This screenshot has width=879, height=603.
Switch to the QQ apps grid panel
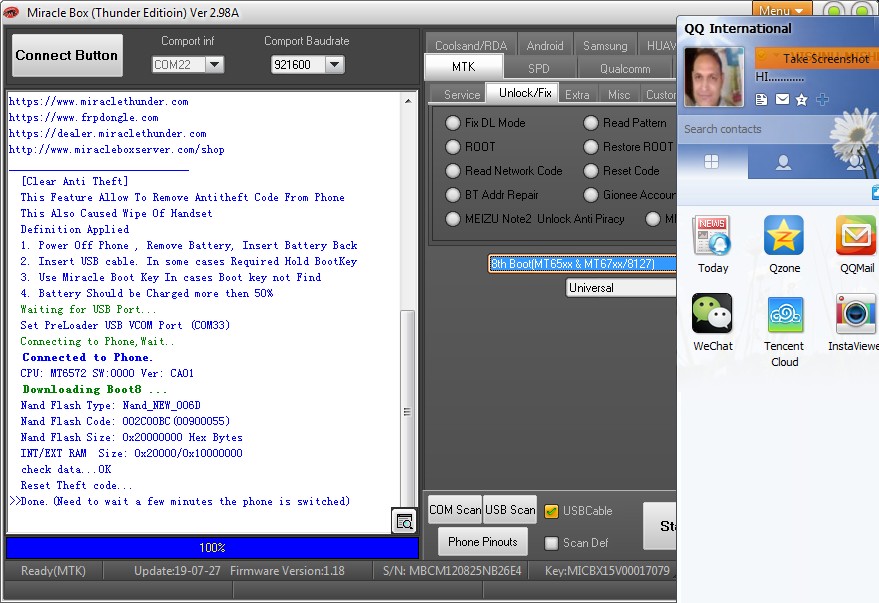[711, 162]
